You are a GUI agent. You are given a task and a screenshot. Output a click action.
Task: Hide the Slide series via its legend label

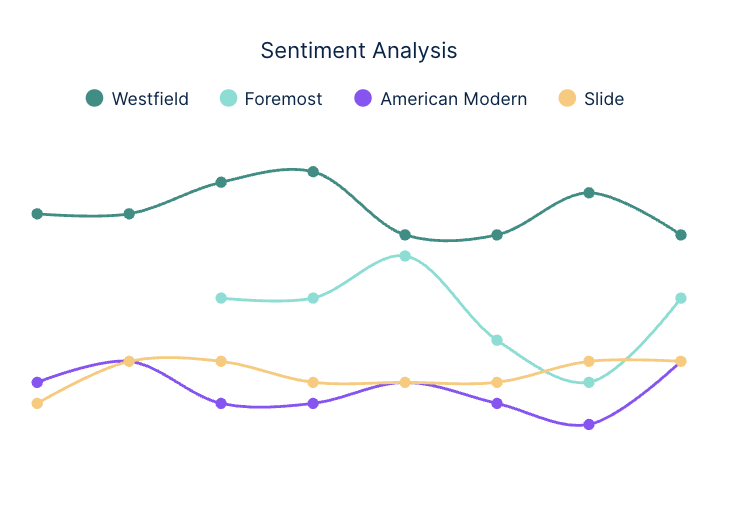[604, 99]
